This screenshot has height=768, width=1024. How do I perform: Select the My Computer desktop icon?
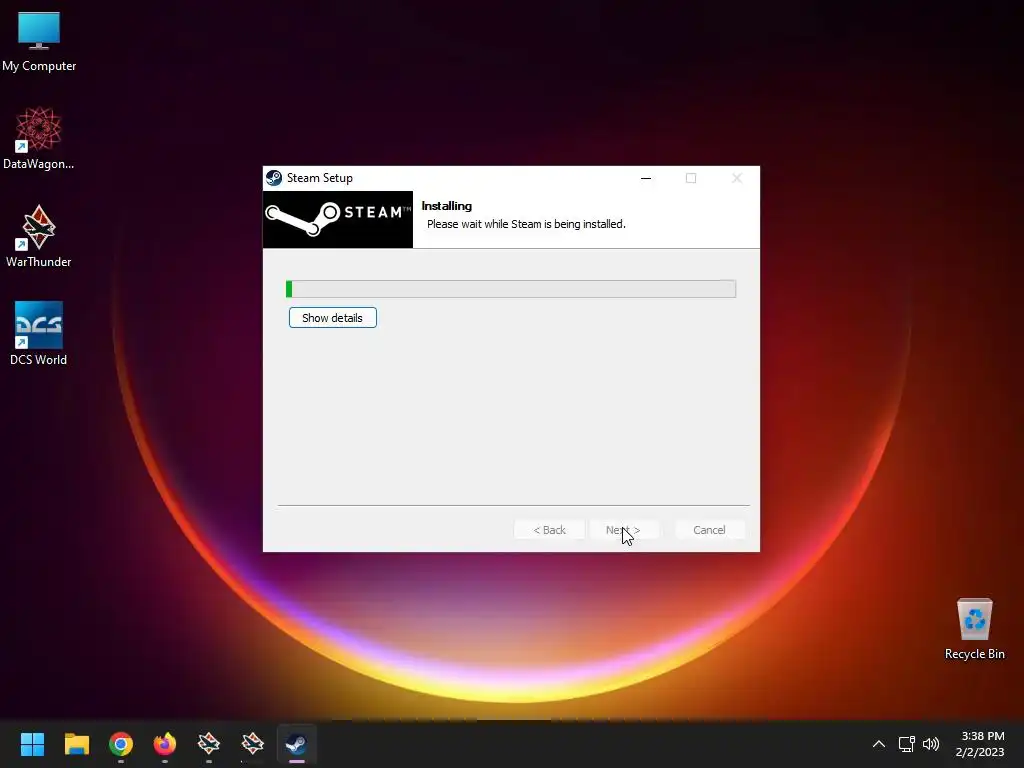[39, 42]
